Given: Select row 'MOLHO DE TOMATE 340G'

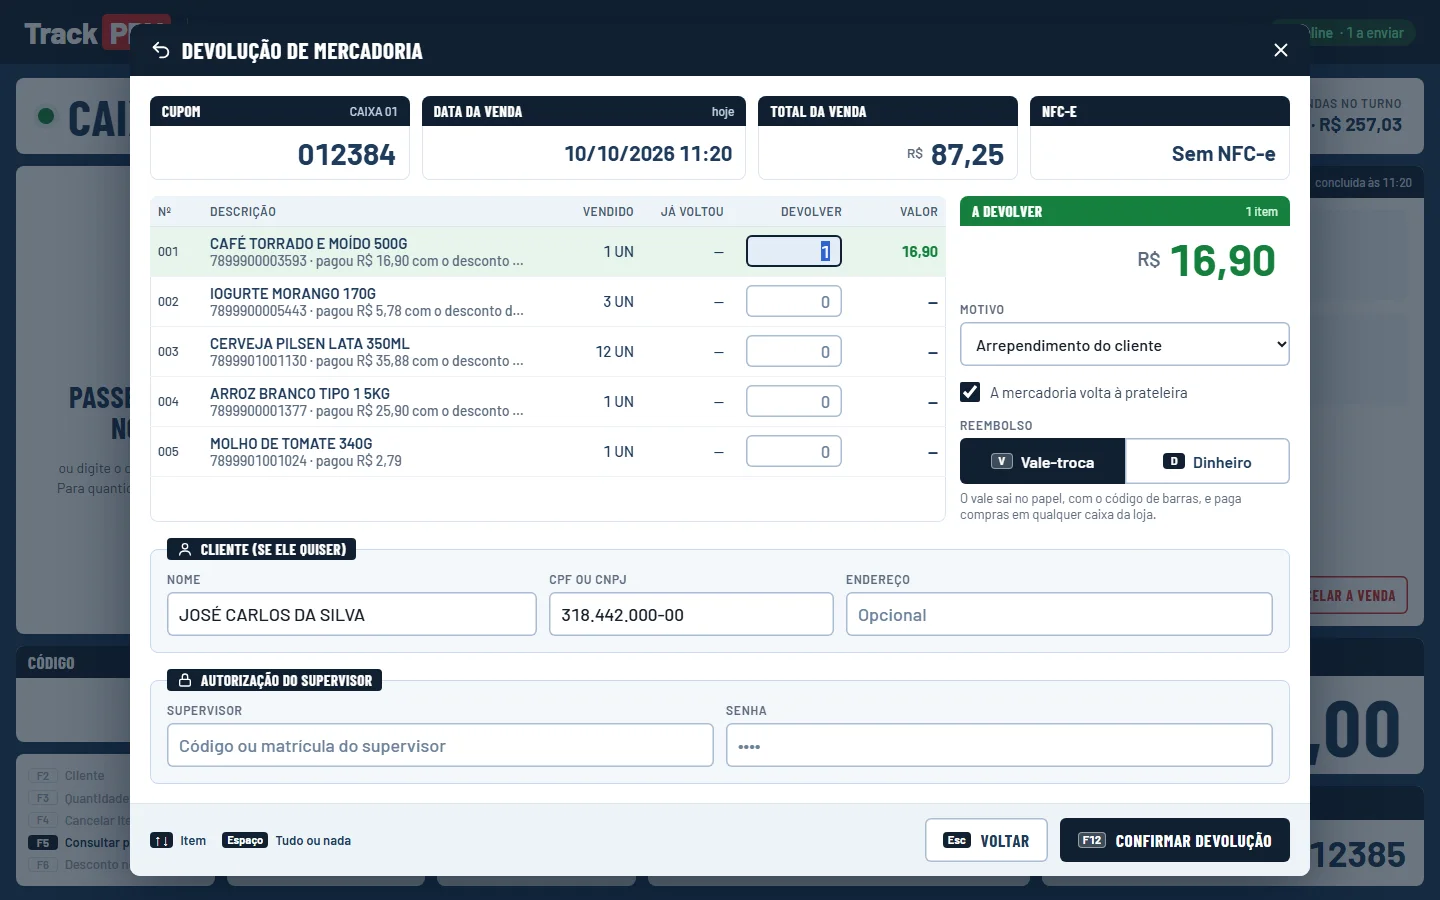Looking at the screenshot, I should [548, 451].
